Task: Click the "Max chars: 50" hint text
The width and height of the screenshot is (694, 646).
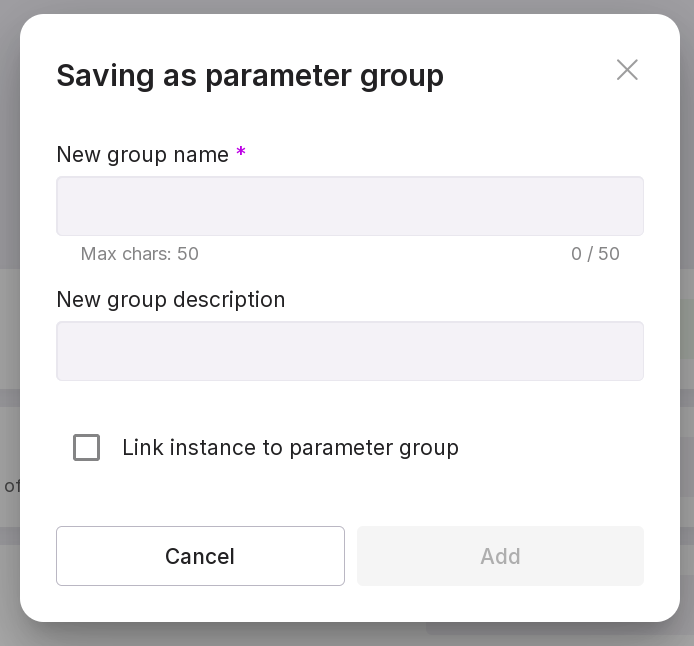Action: pyautogui.click(x=140, y=254)
